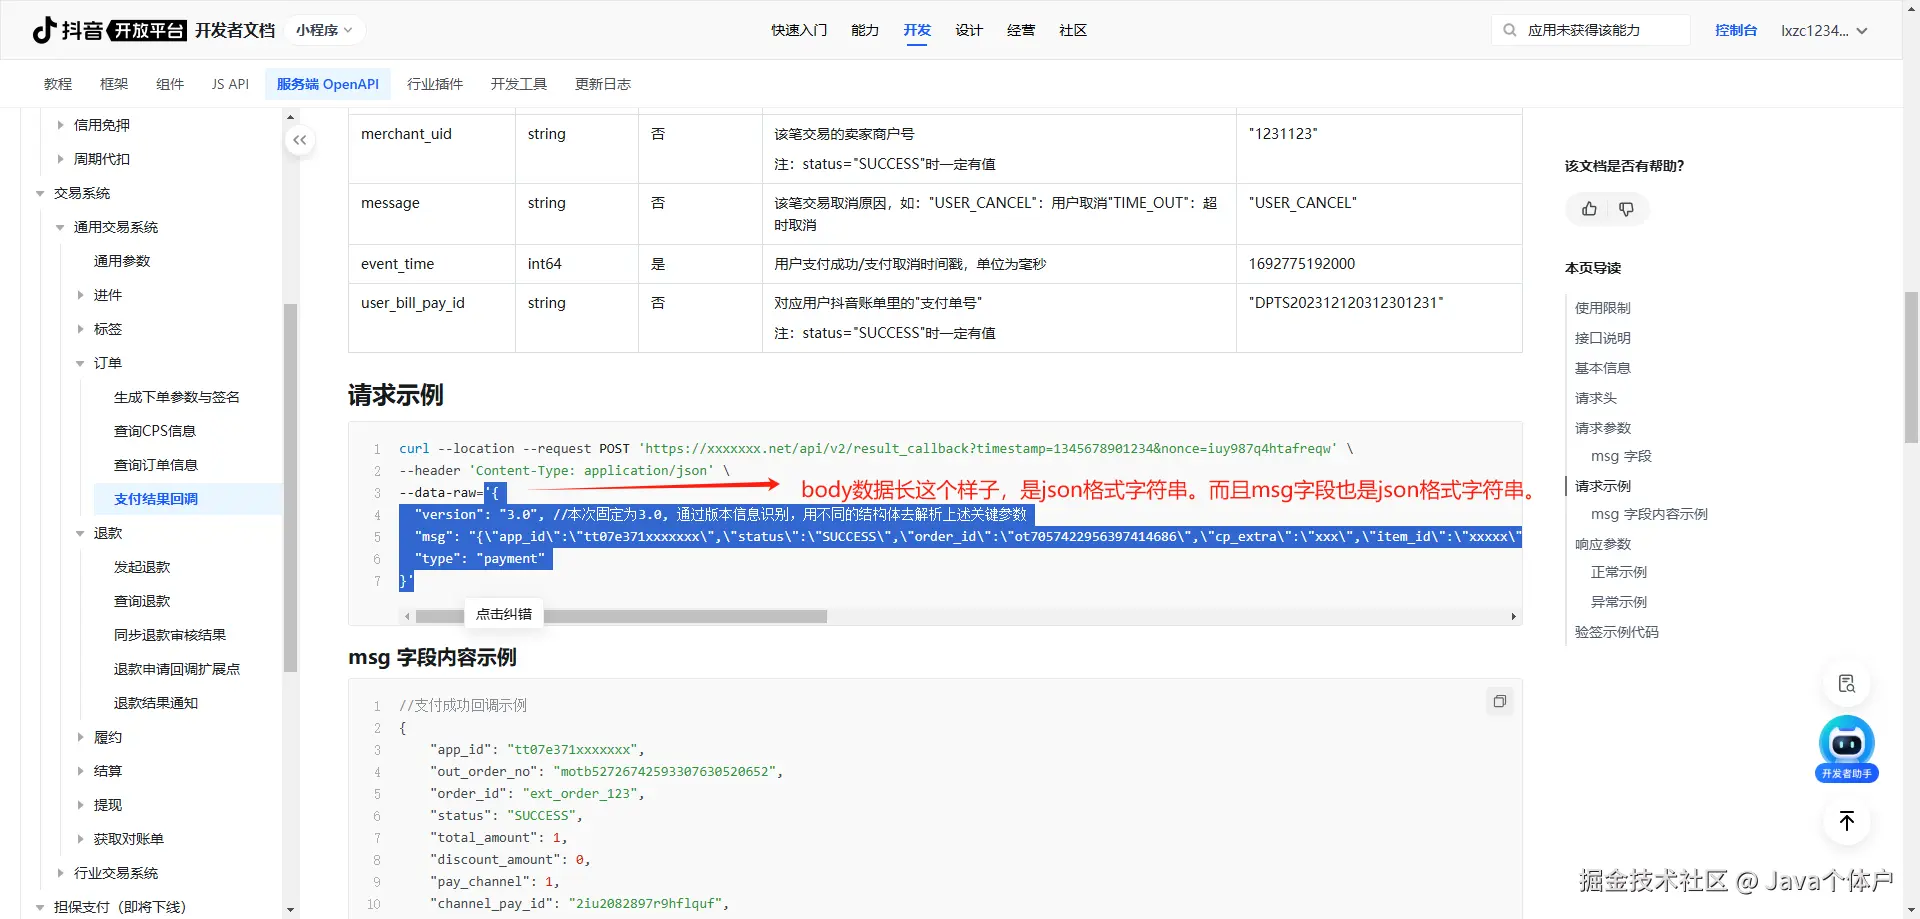1920x919 pixels.
Task: Open 退款申请回调扩展点 page
Action: [177, 669]
